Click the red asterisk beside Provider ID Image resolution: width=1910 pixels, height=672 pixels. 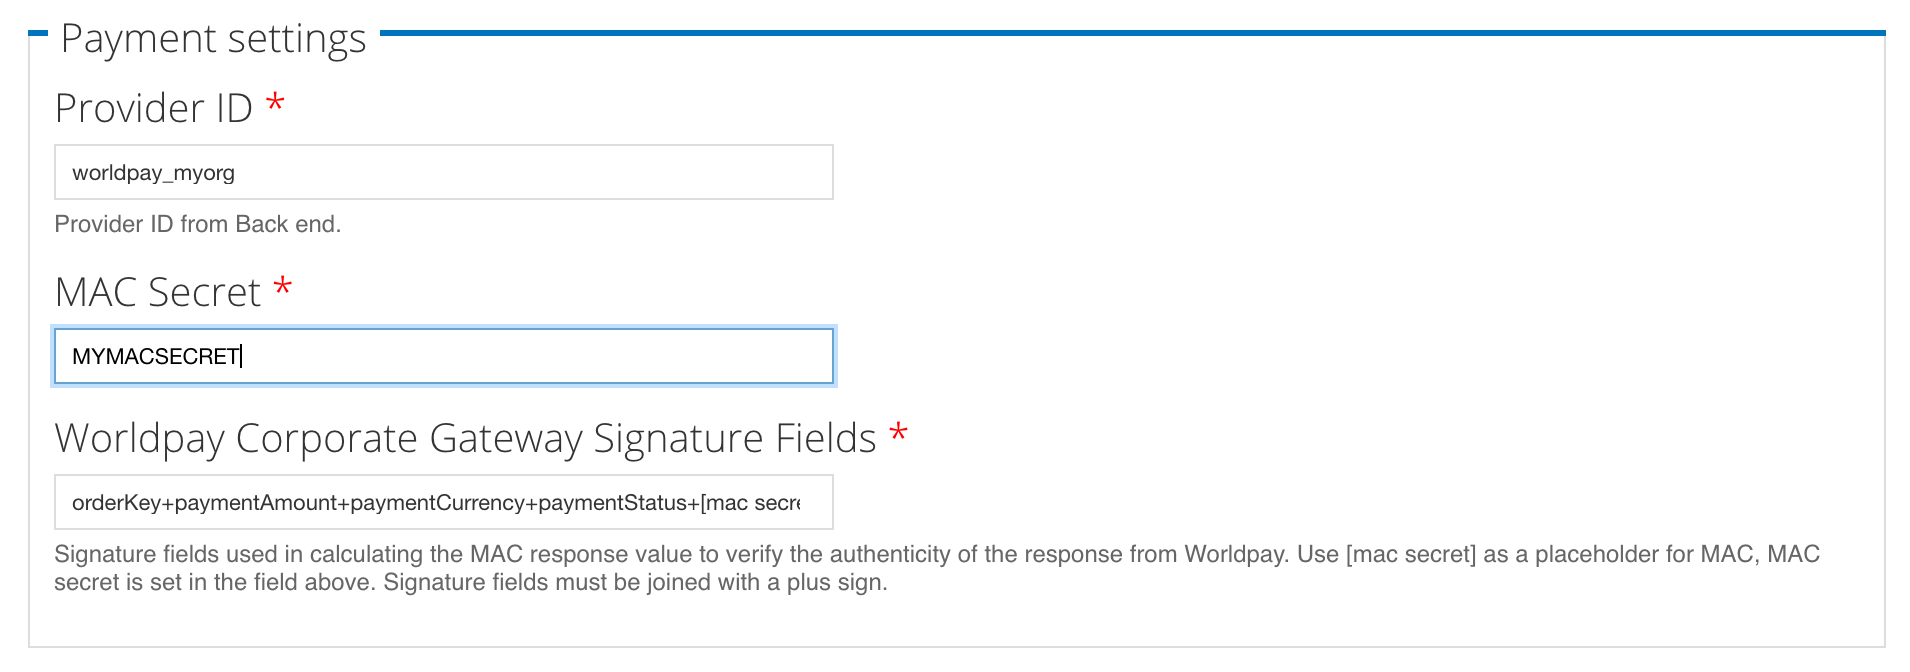tap(275, 102)
